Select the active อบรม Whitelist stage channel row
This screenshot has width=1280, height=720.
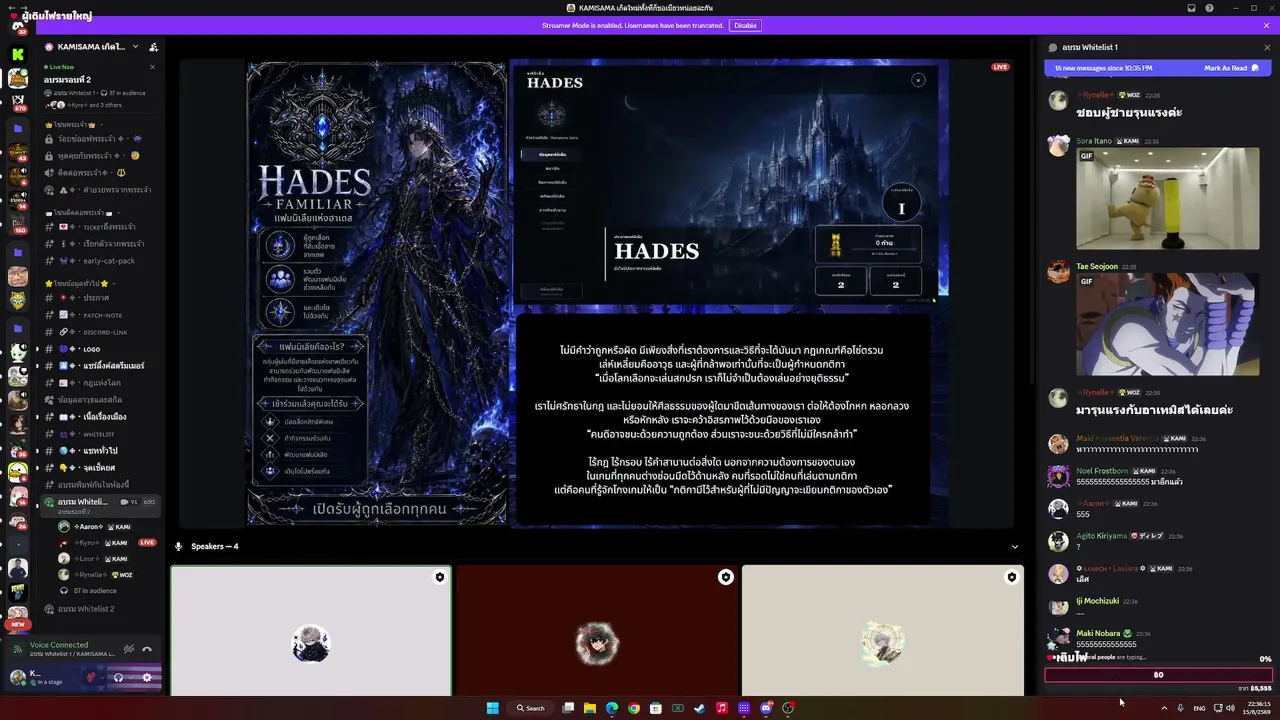[100, 504]
